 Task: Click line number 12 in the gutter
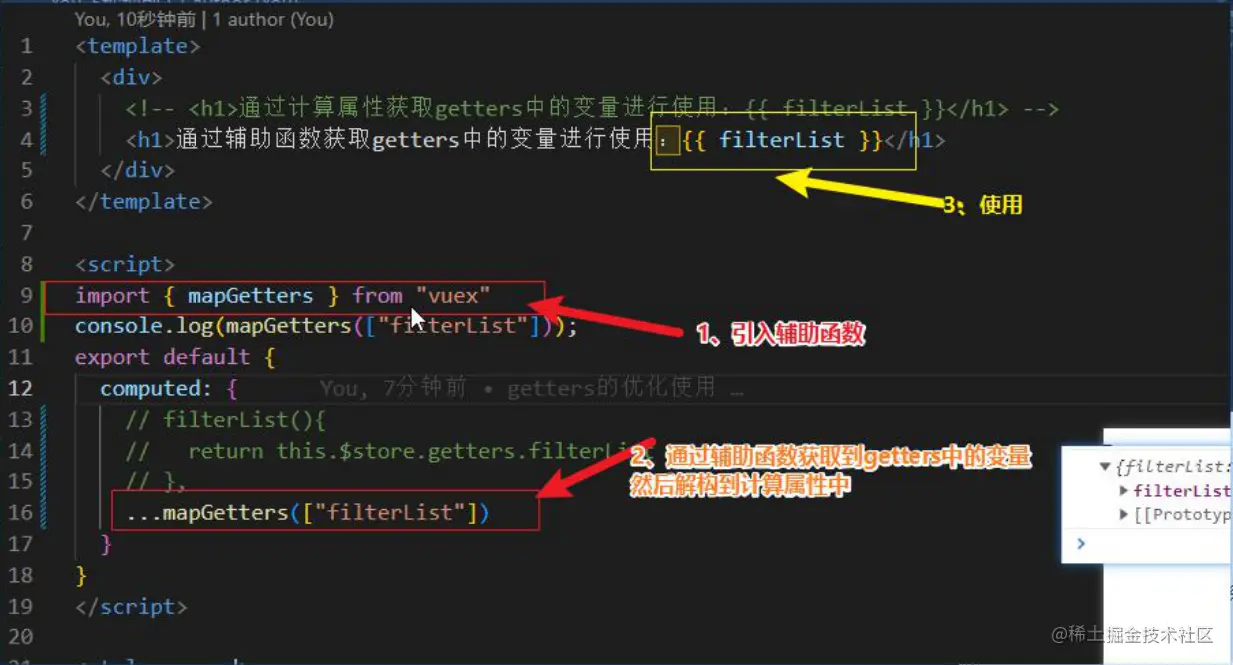21,388
